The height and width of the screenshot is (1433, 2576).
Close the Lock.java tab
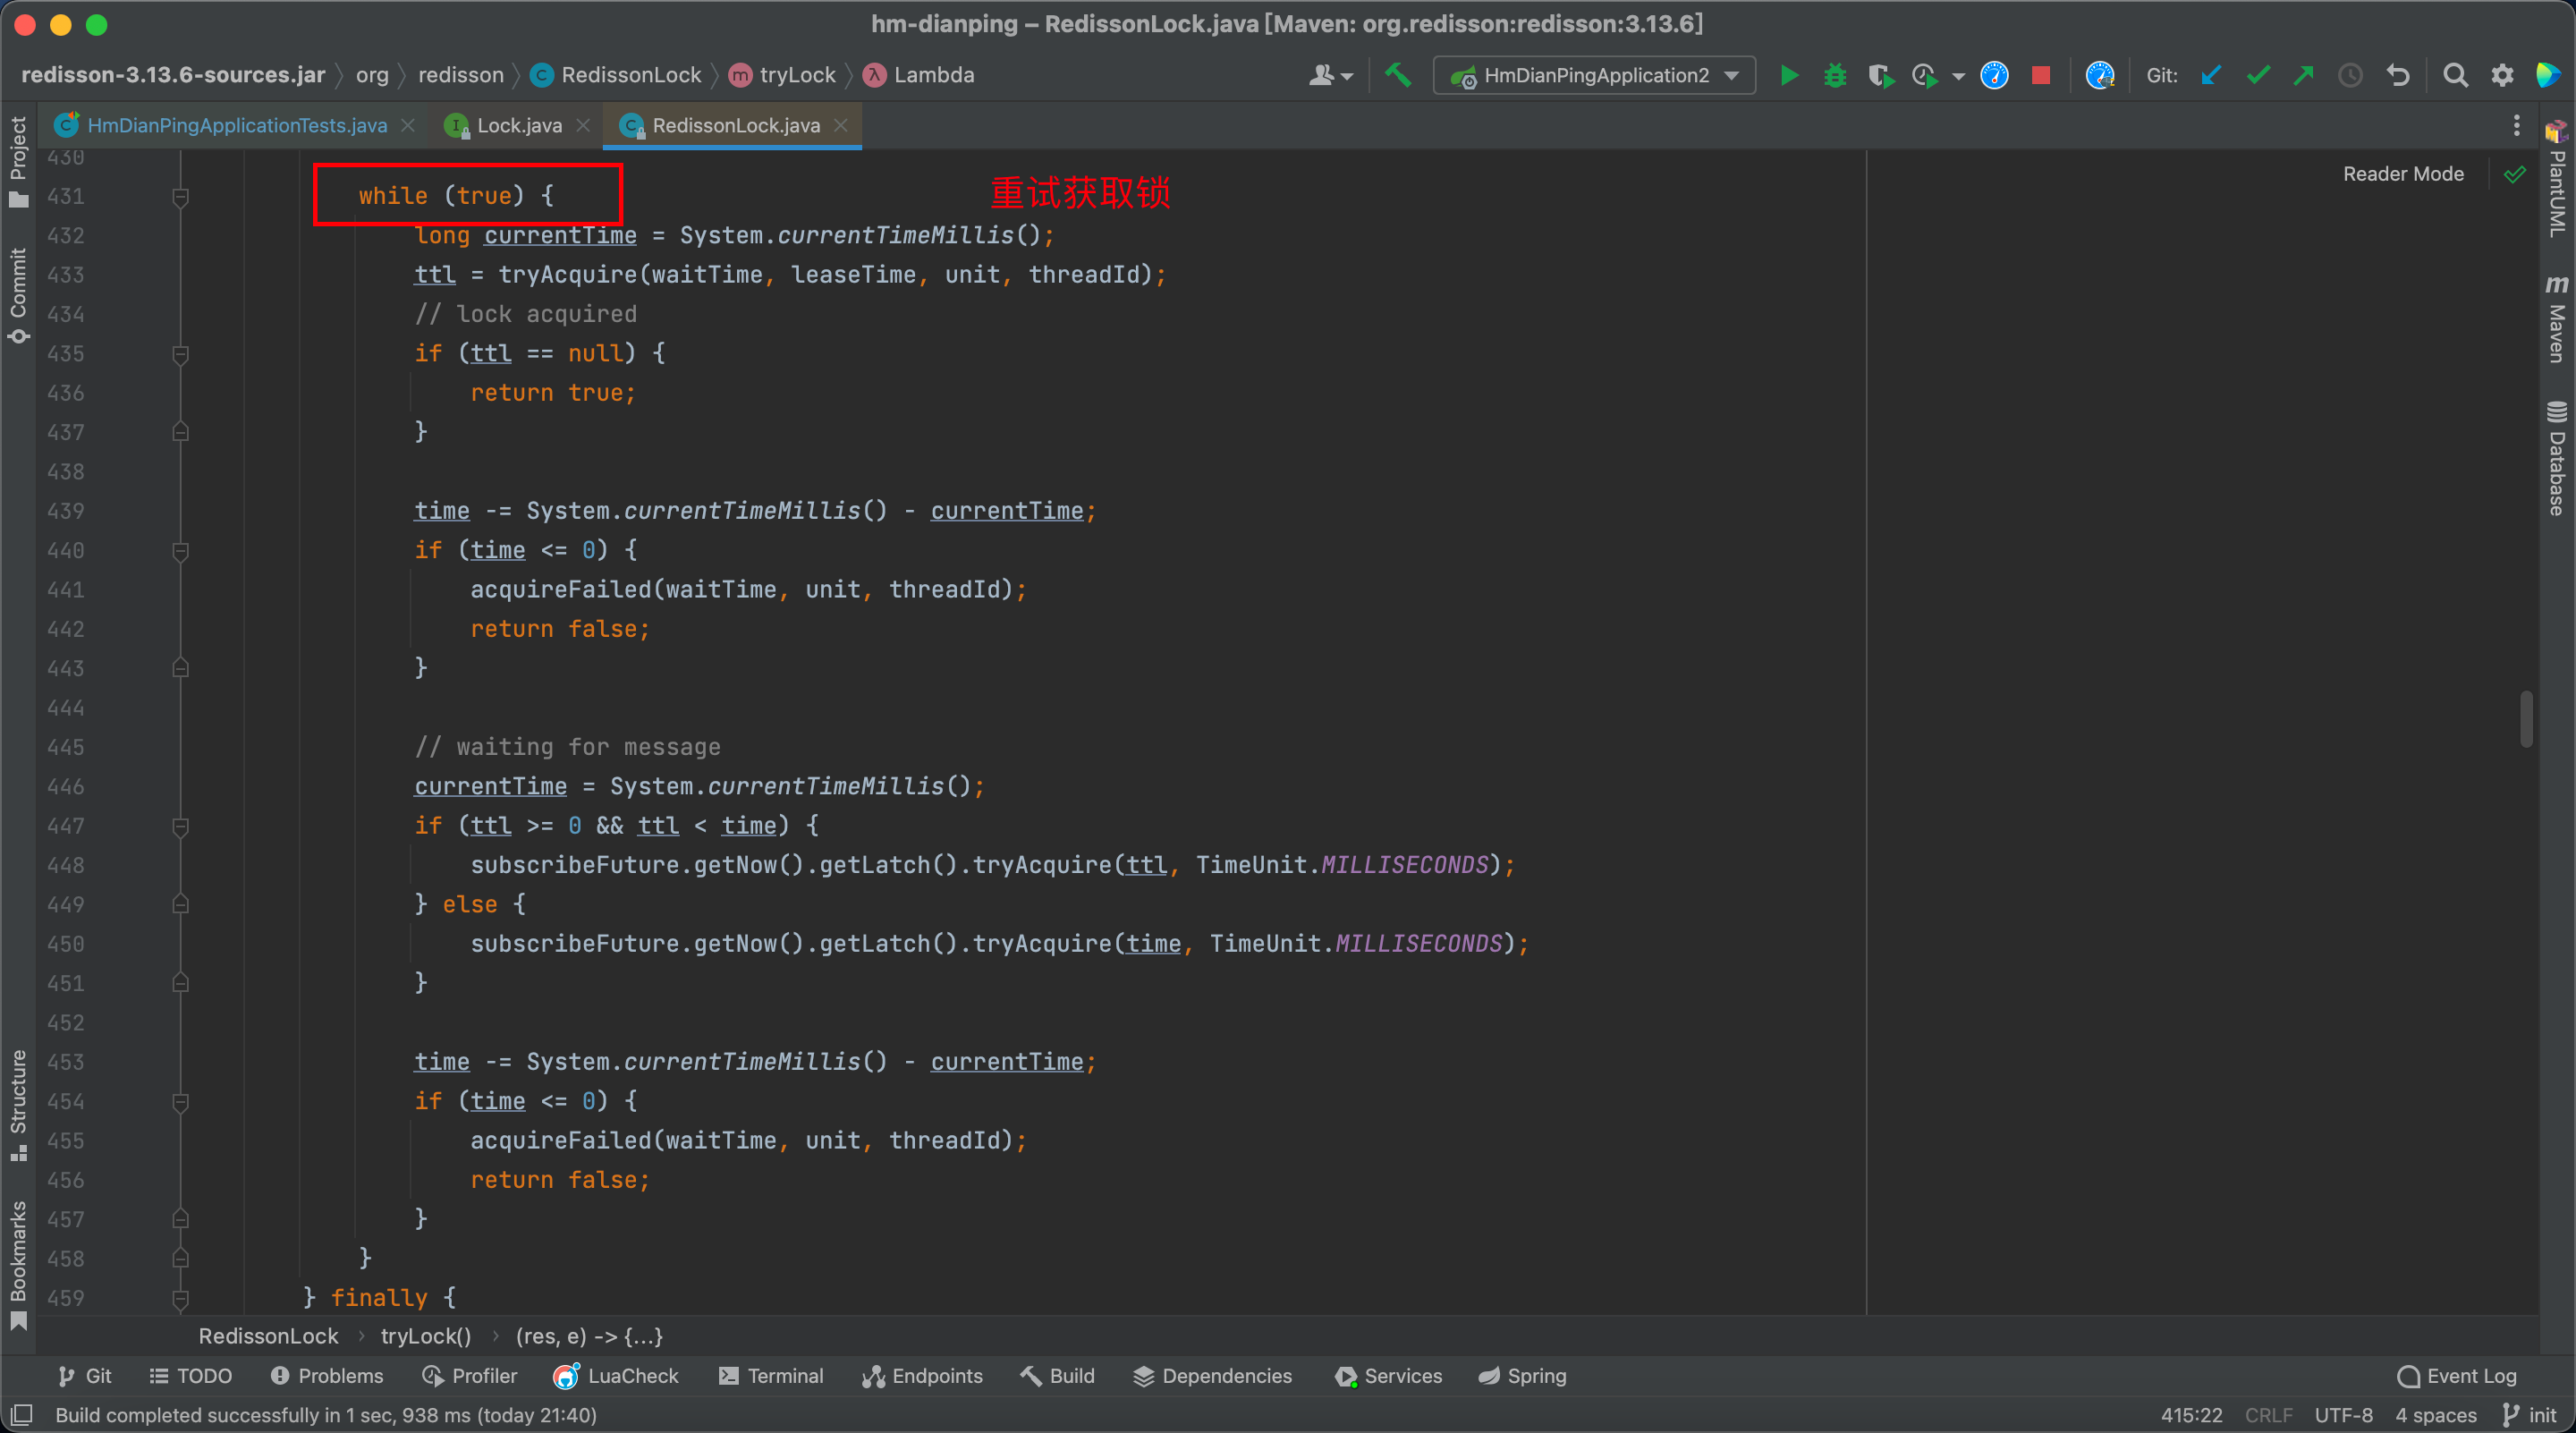583,125
